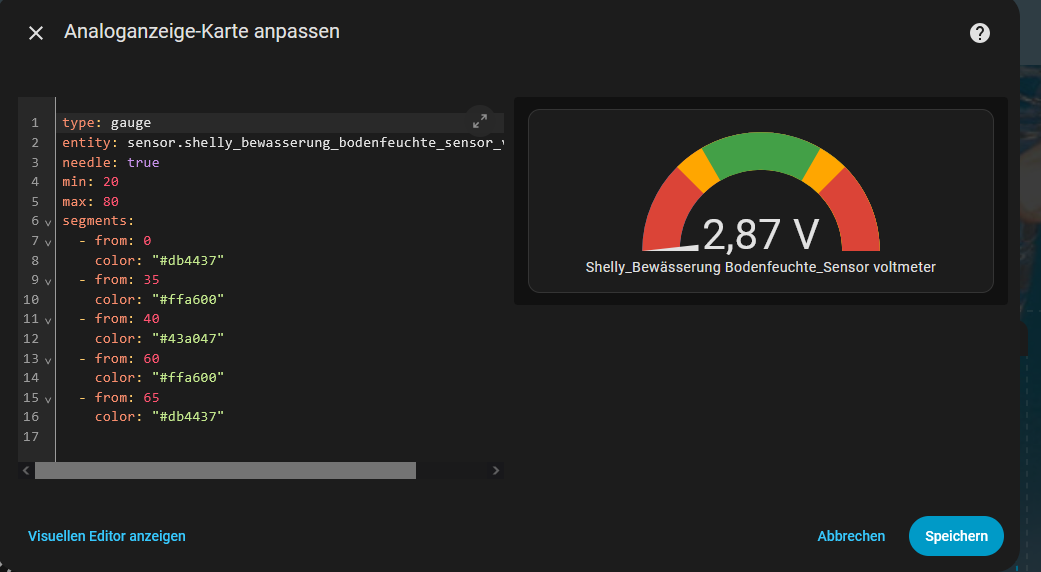
Task: Collapse the fold arrow on line 13
Action: click(48, 359)
